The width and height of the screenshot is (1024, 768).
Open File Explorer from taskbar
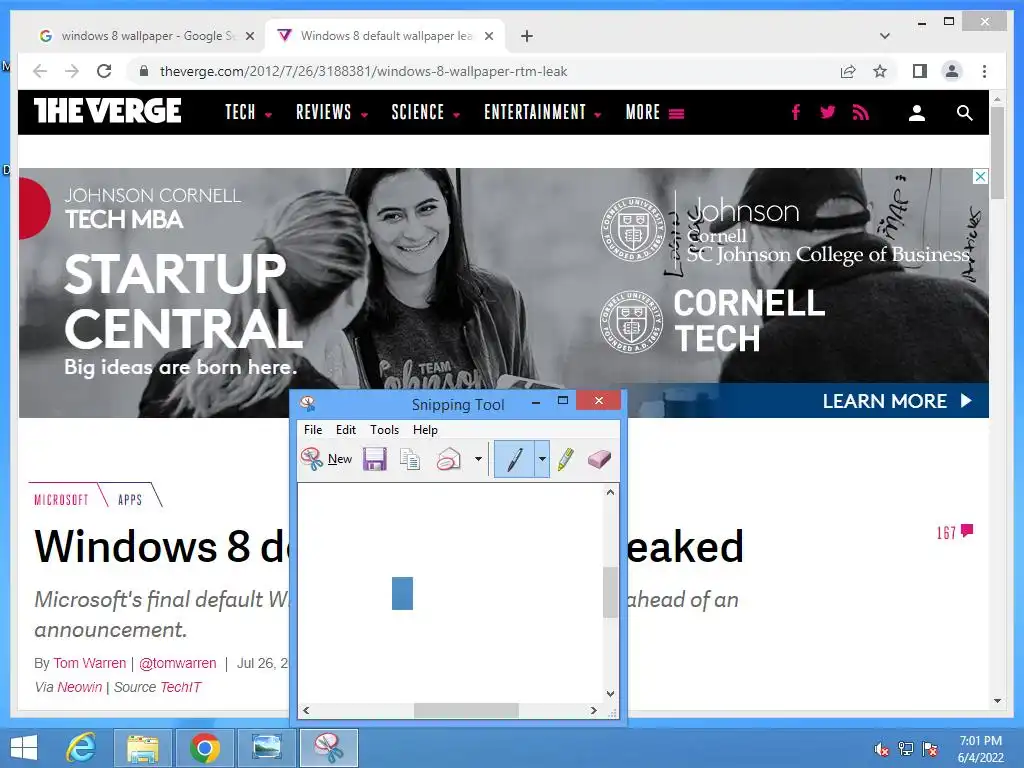tap(142, 748)
